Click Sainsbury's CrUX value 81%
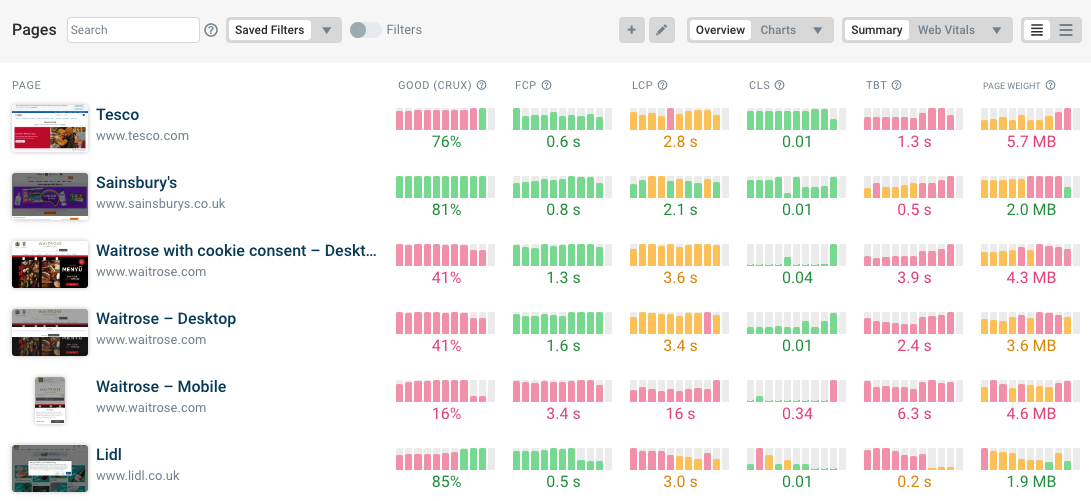 click(446, 209)
